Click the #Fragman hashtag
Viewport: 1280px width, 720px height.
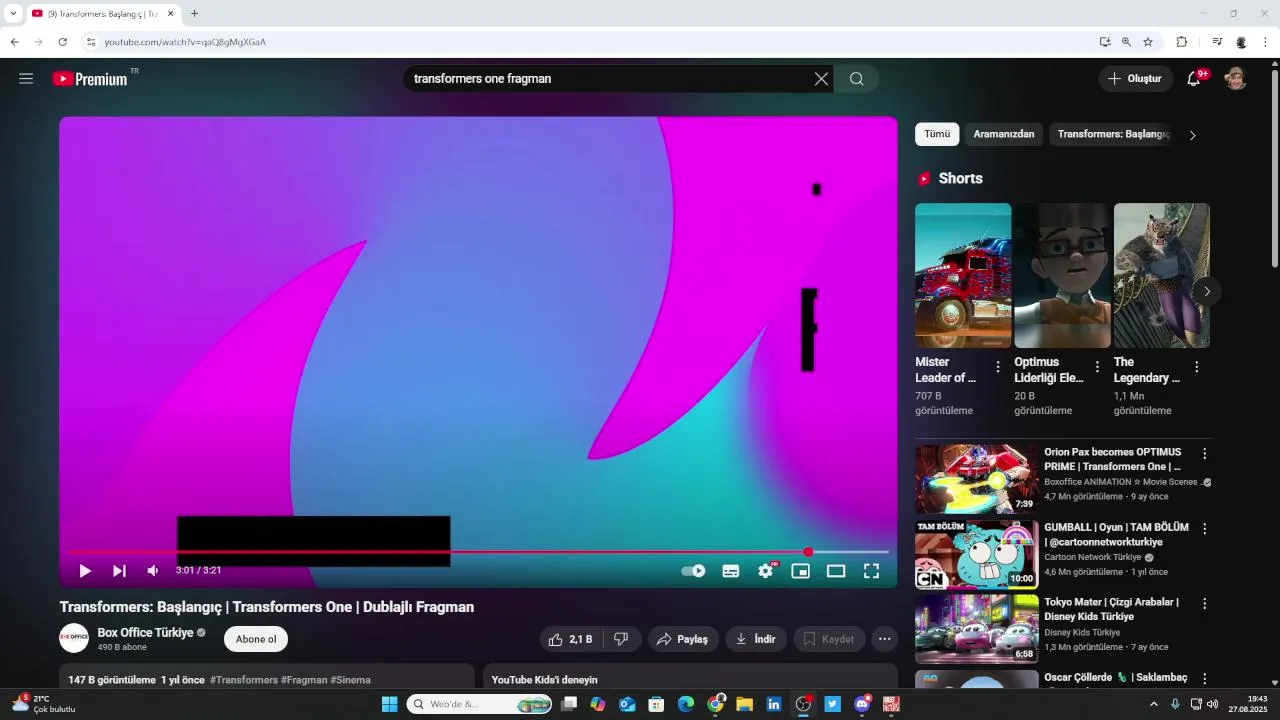point(304,680)
